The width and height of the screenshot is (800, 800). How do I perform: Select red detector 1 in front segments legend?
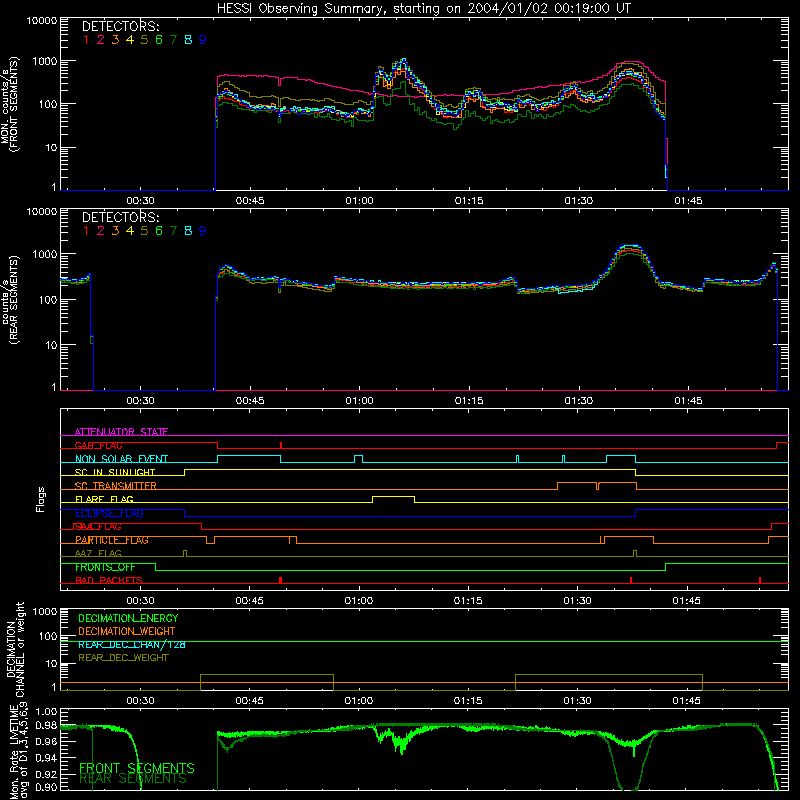point(86,40)
